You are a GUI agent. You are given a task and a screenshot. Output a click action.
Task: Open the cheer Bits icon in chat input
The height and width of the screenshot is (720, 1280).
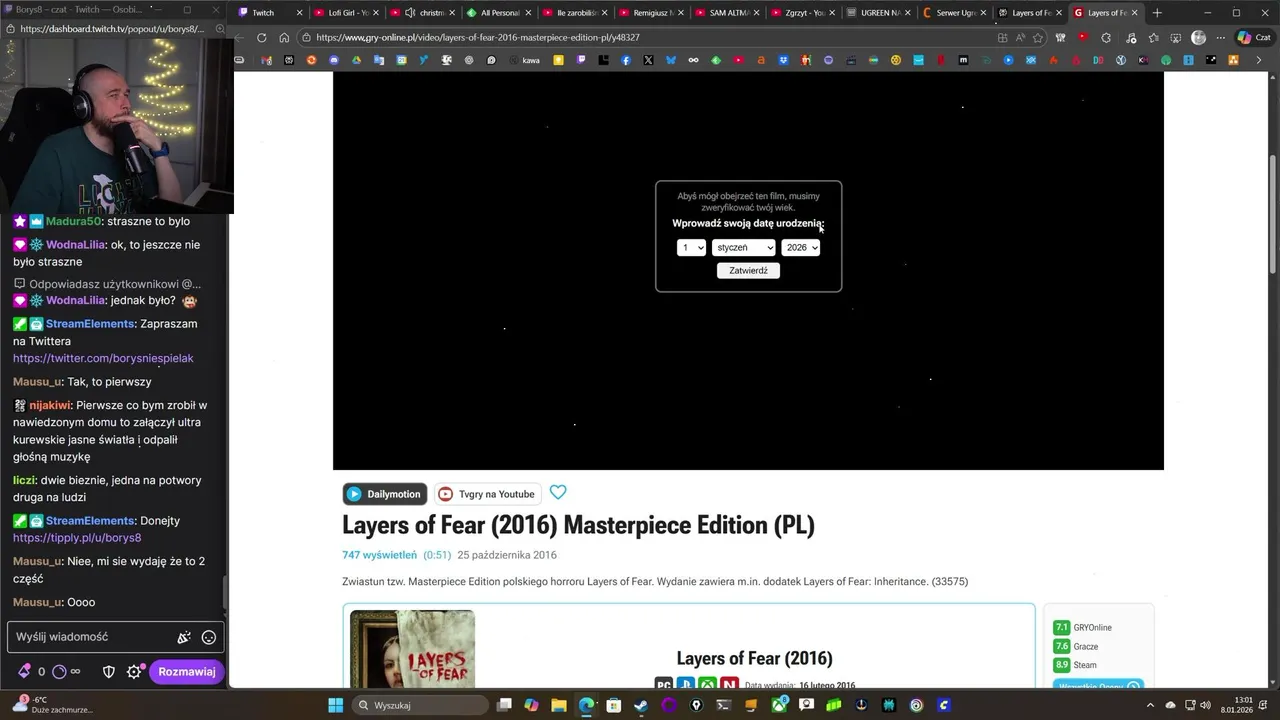[x=184, y=637]
